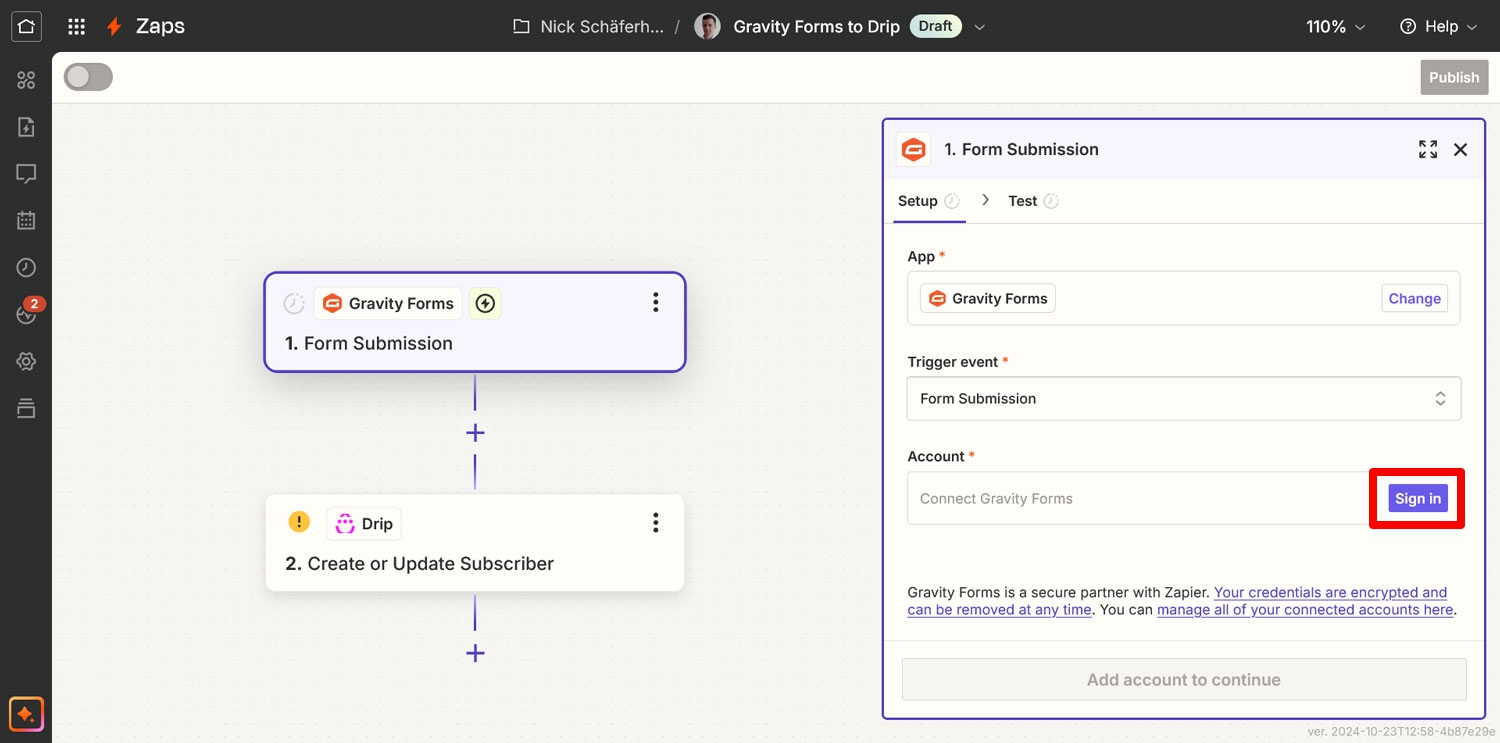Open the sidebar Zap file icon

click(x=26, y=127)
